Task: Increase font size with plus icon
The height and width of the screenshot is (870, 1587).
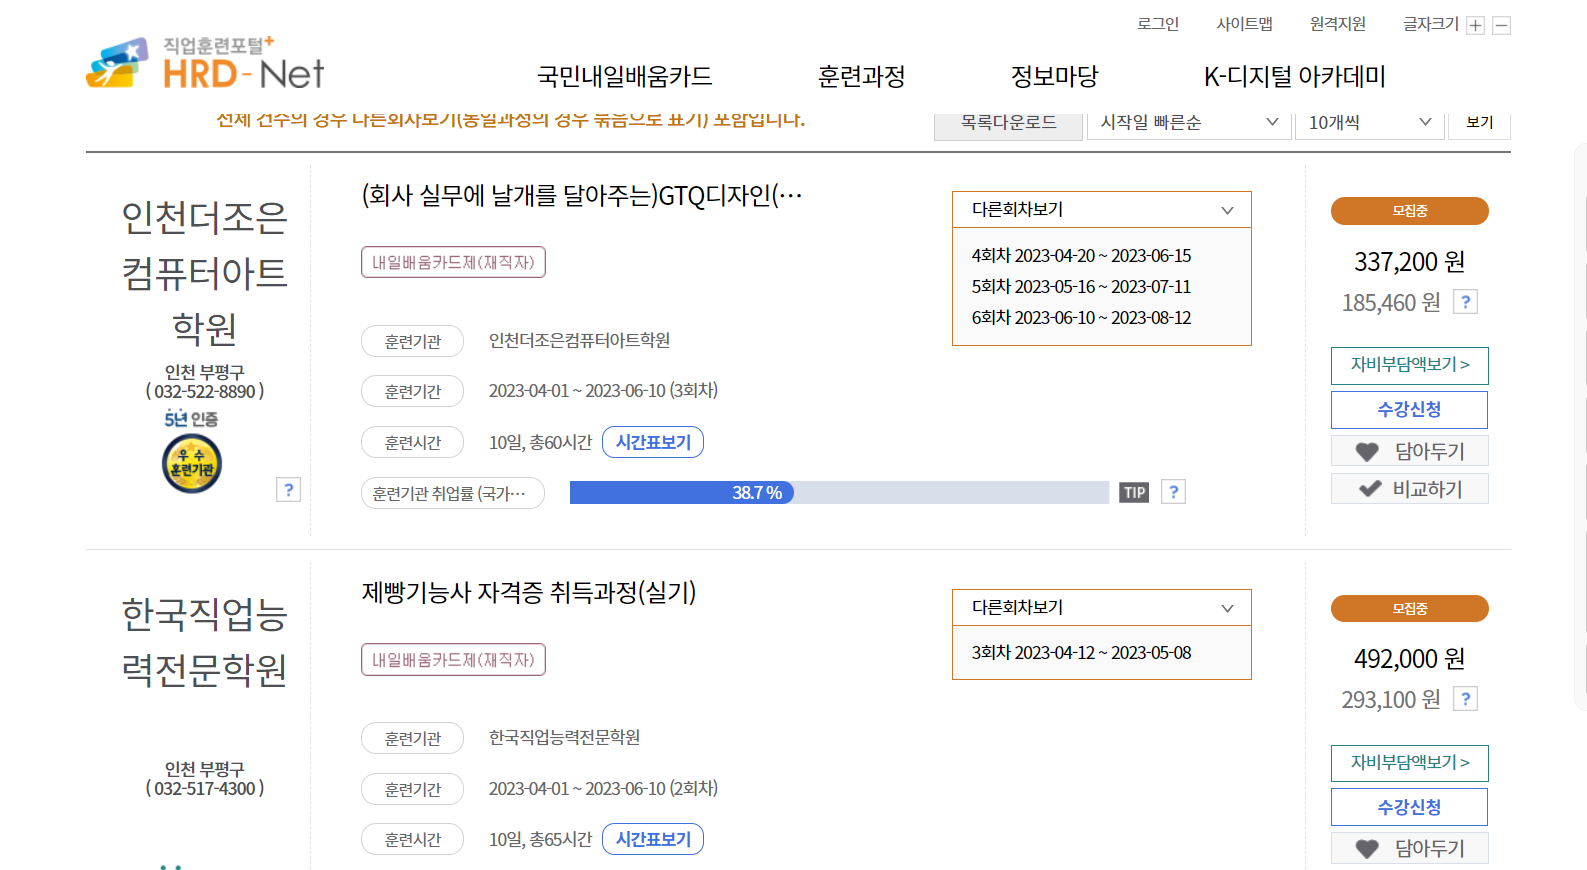Action: pyautogui.click(x=1475, y=26)
